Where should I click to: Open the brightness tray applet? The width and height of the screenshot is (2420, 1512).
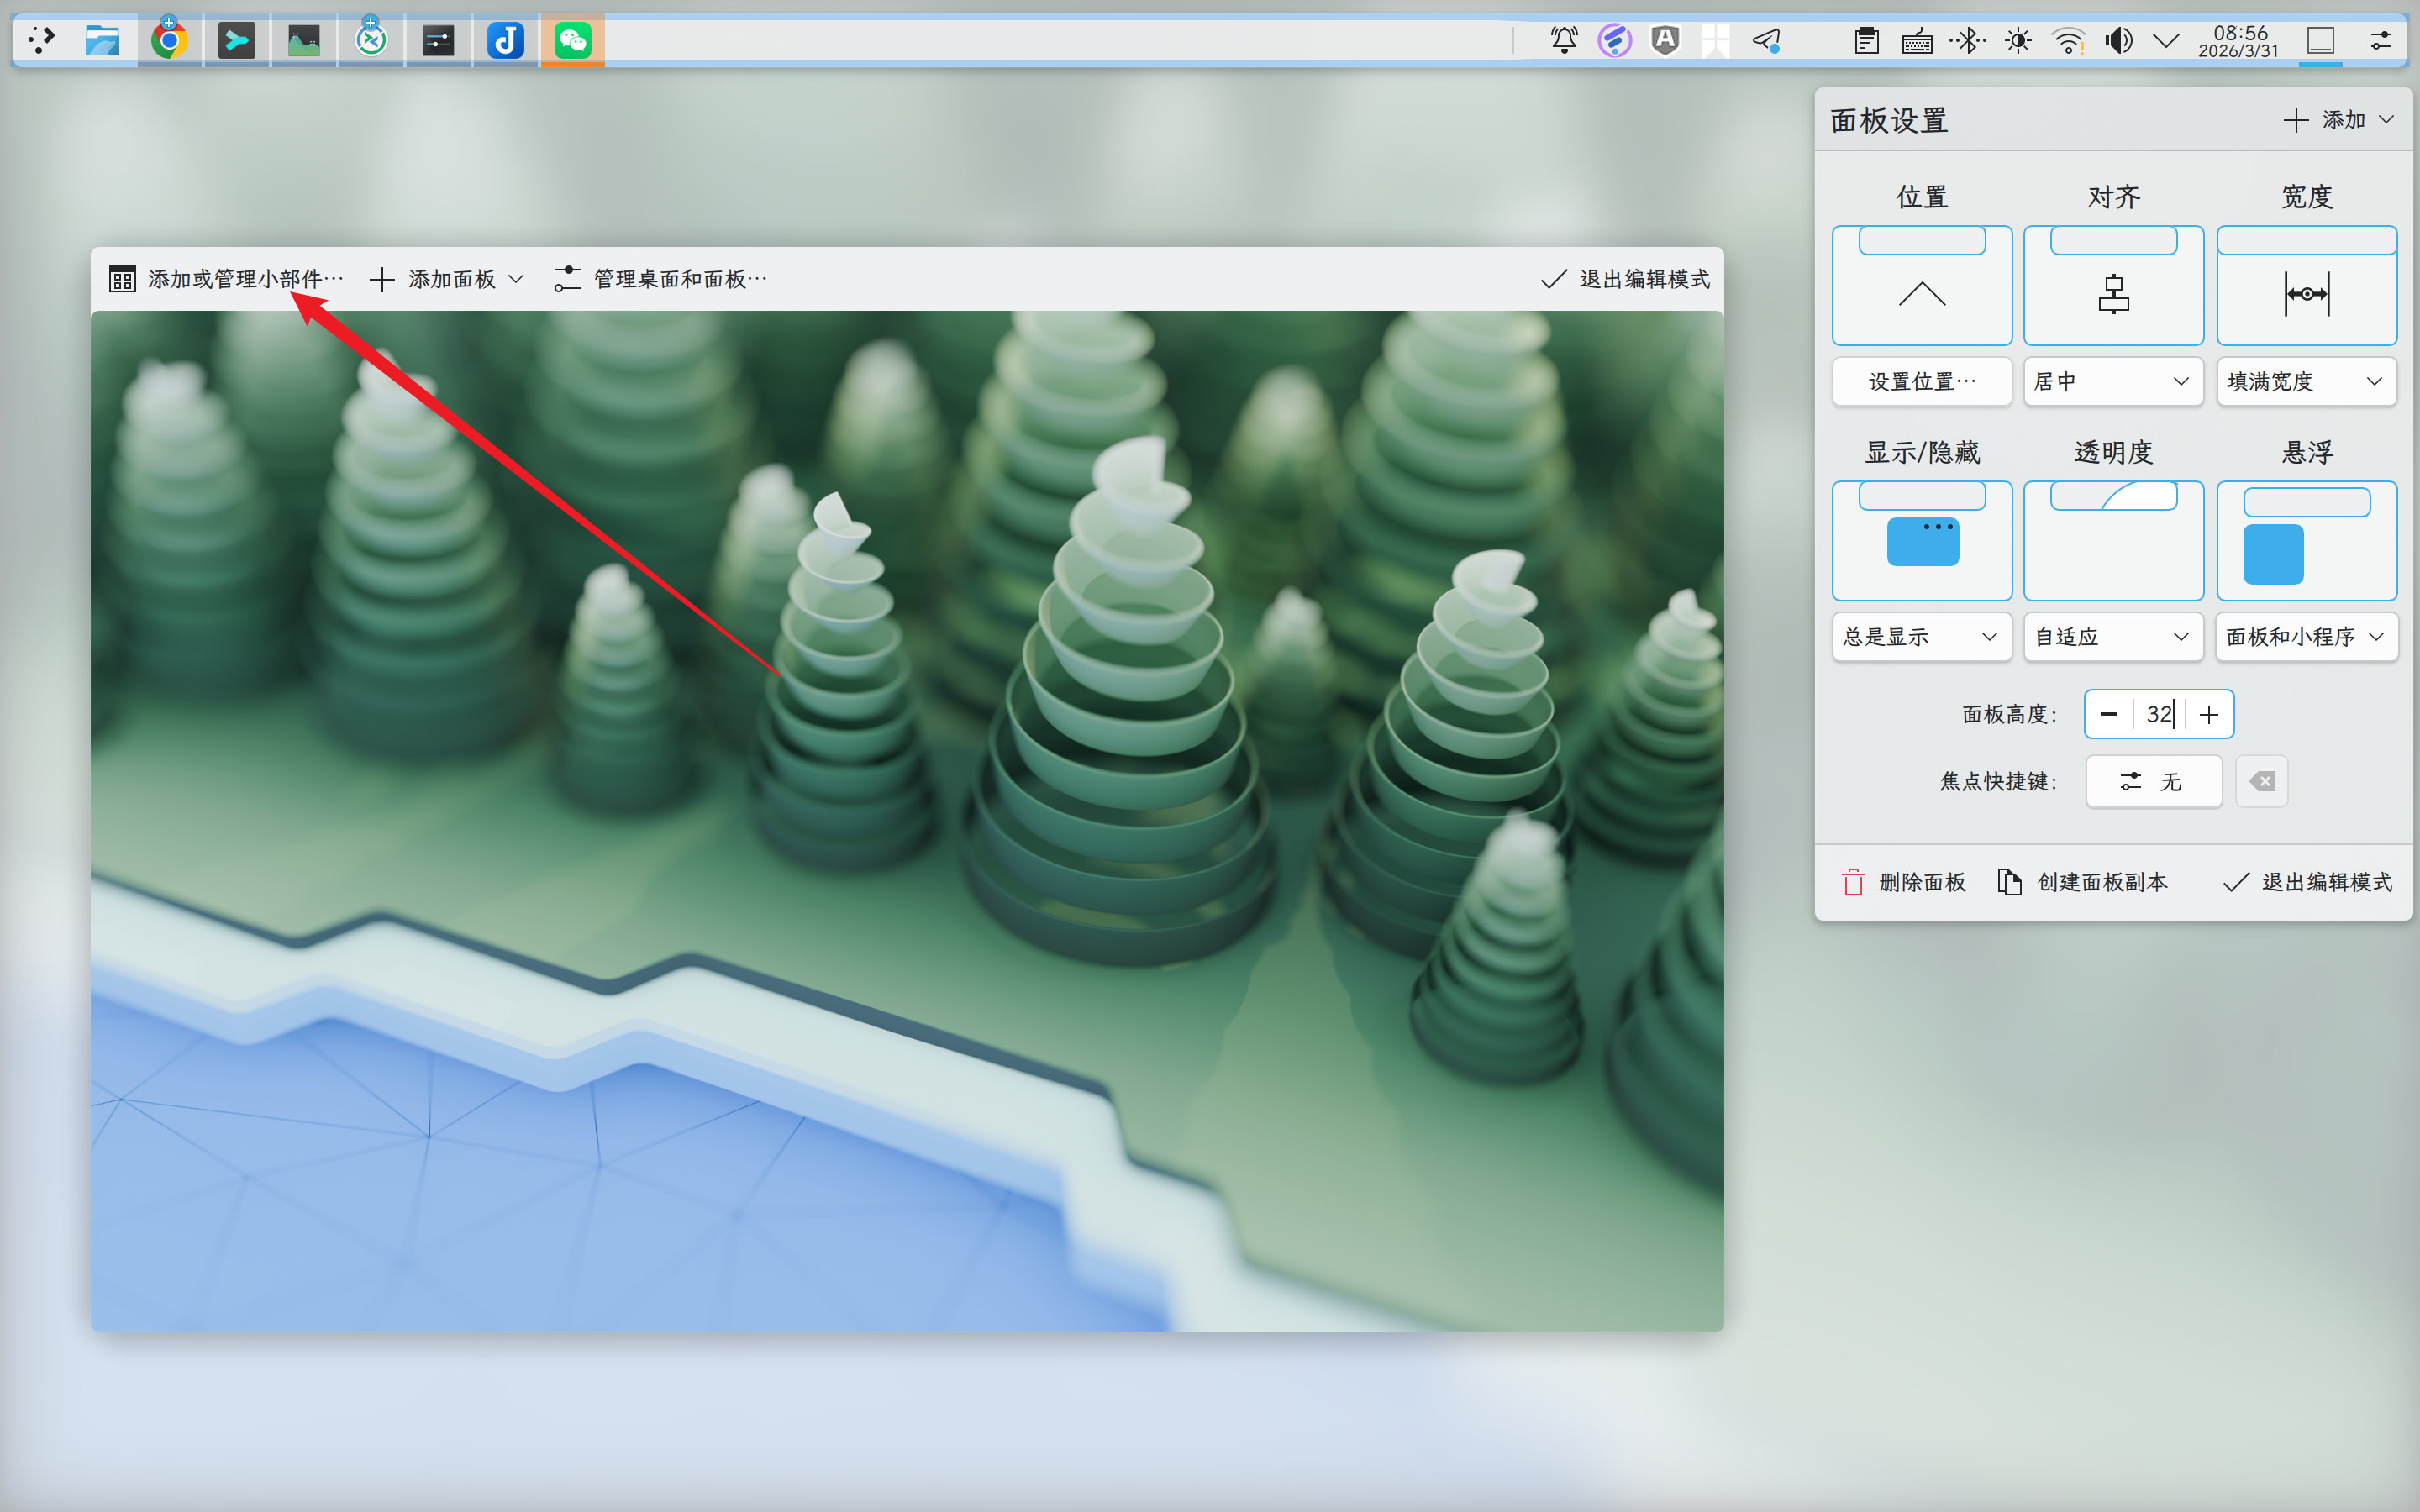coord(2017,41)
